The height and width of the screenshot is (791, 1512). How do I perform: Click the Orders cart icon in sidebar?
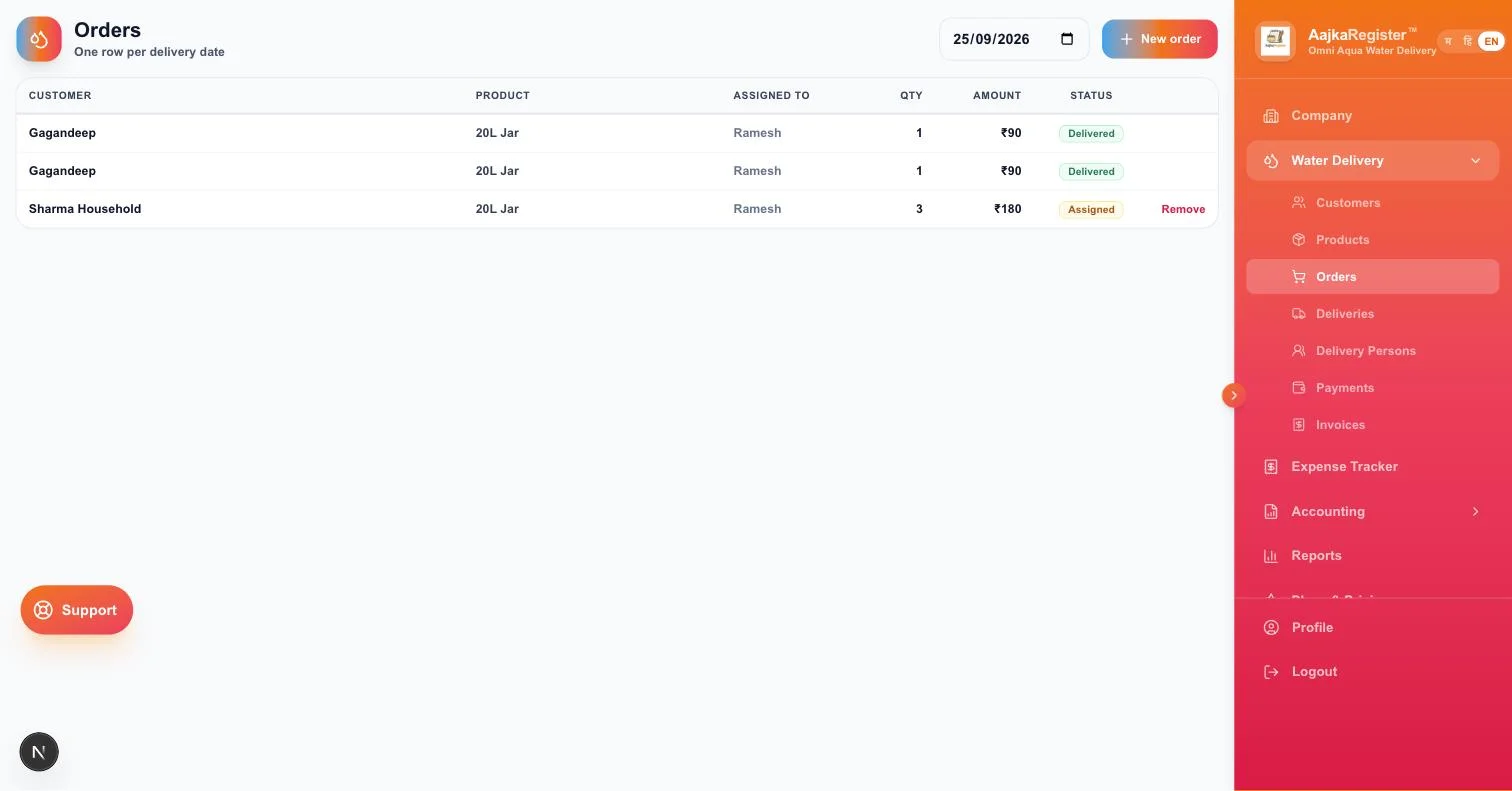1299,277
